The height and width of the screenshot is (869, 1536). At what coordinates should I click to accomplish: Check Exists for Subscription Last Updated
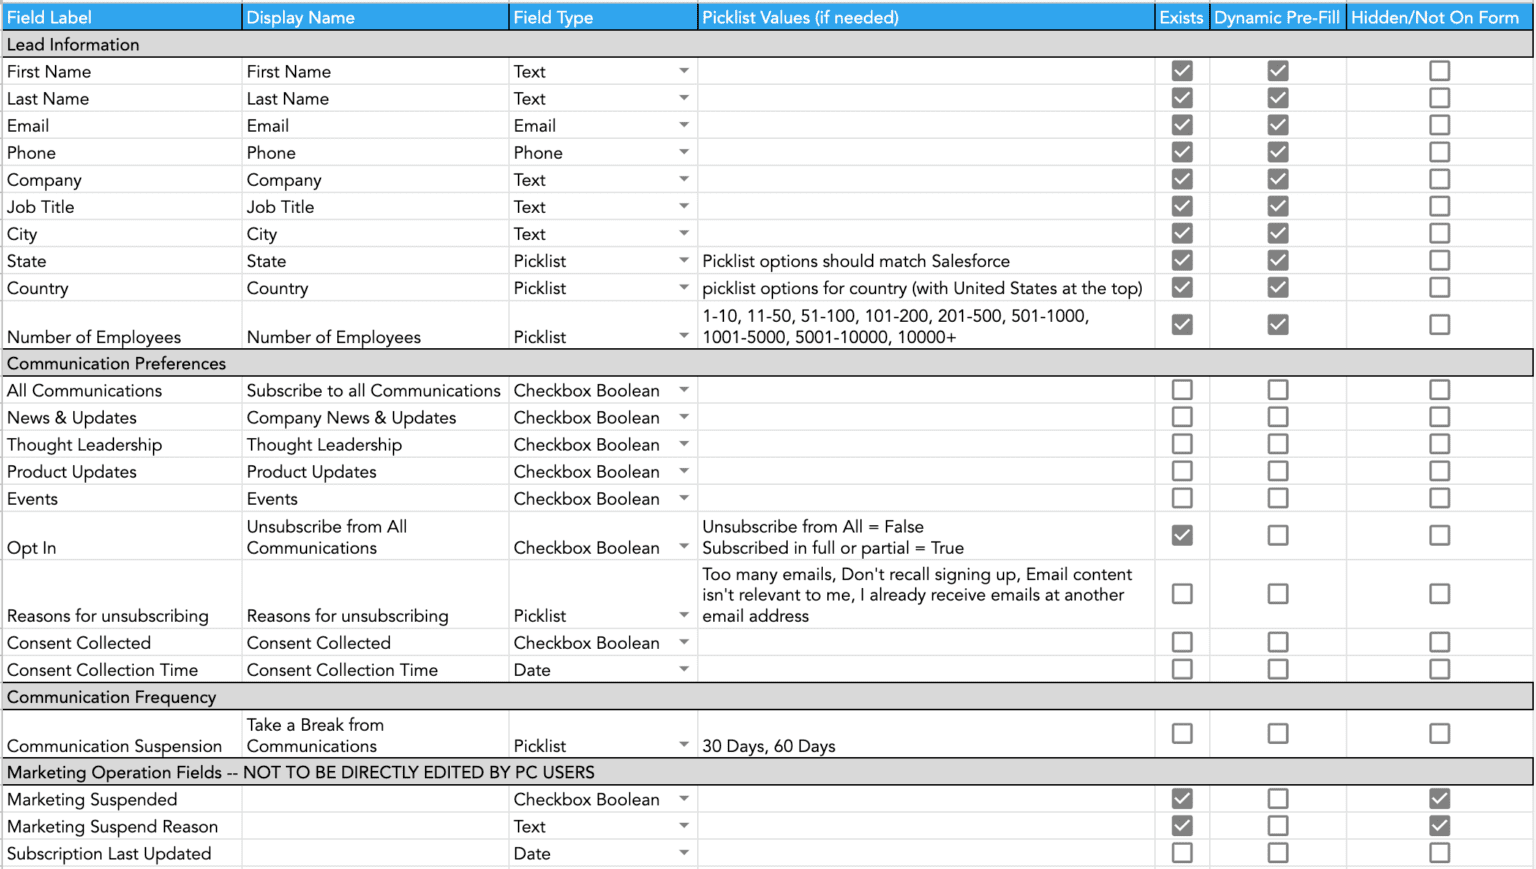[x=1181, y=853]
